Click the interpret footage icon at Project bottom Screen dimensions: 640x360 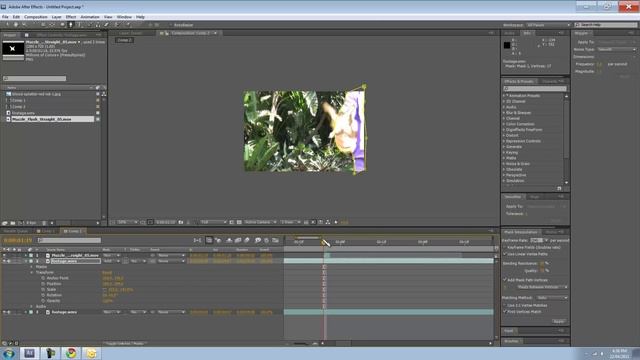click(x=5, y=223)
